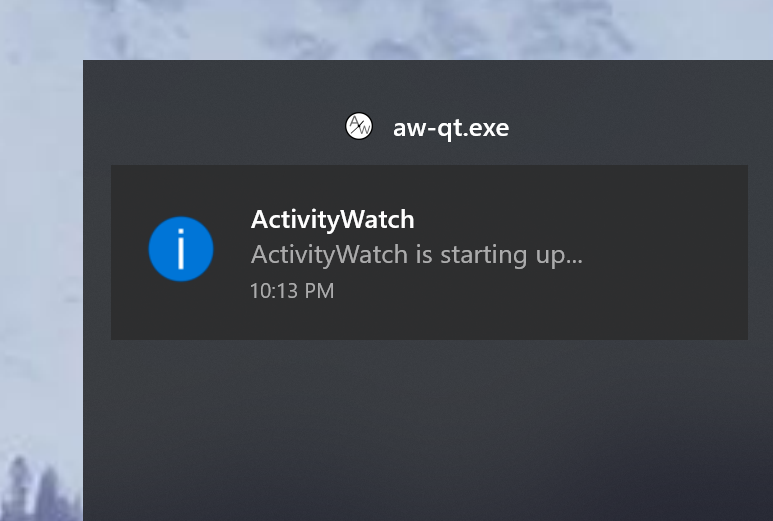
Task: Click card space left of the info icon
Action: click(129, 249)
